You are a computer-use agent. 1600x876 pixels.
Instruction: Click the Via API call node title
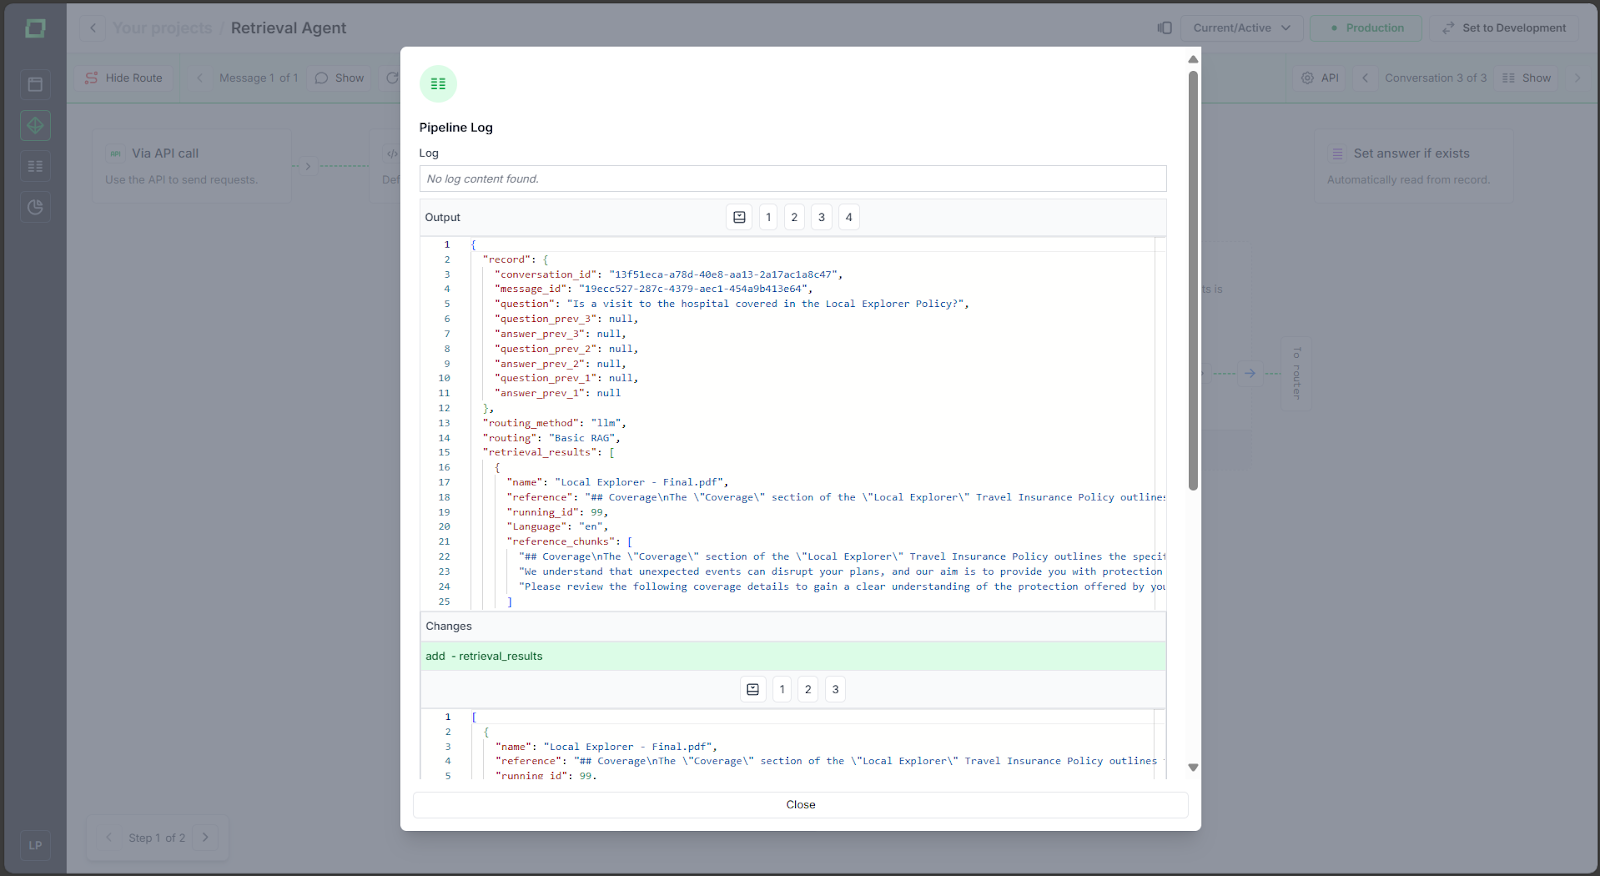(165, 153)
